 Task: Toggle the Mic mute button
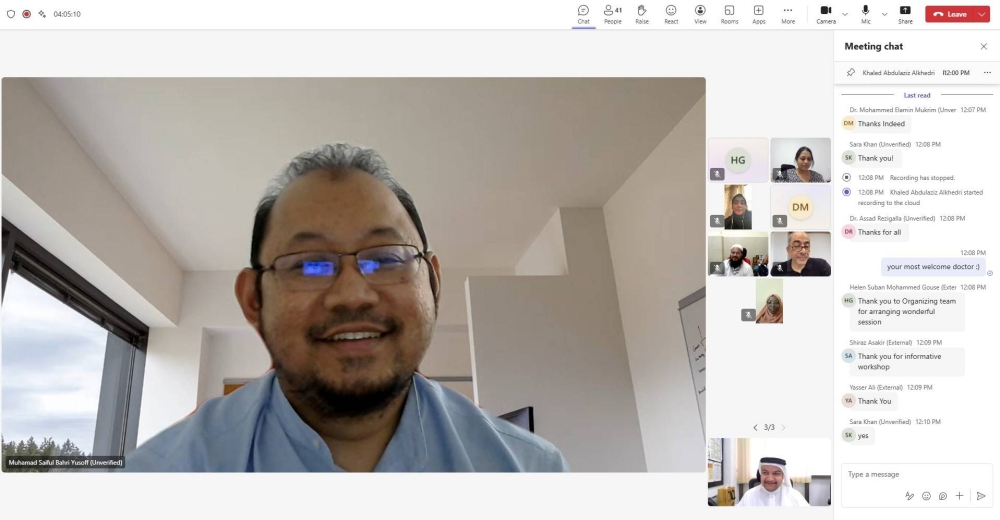pos(865,14)
